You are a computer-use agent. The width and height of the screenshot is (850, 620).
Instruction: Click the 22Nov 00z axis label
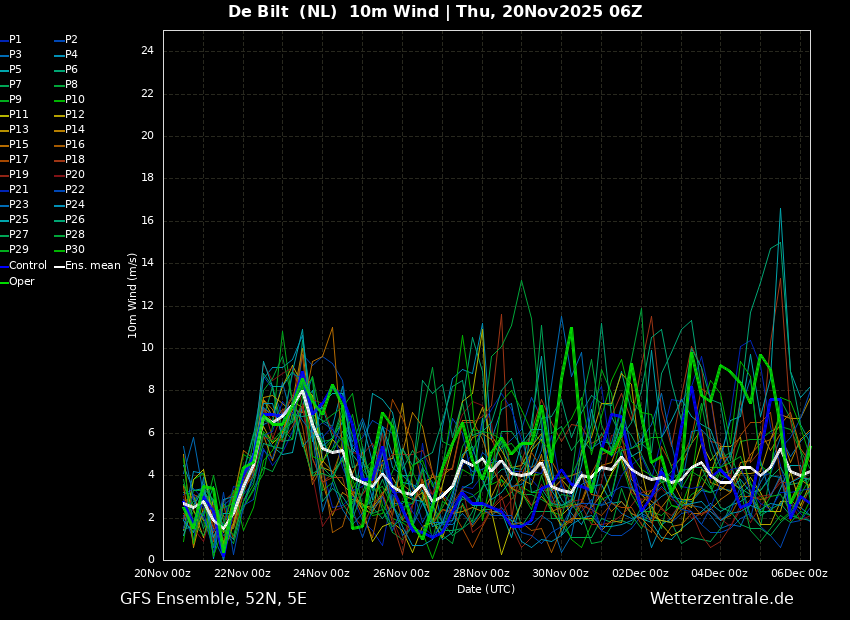coord(243,573)
